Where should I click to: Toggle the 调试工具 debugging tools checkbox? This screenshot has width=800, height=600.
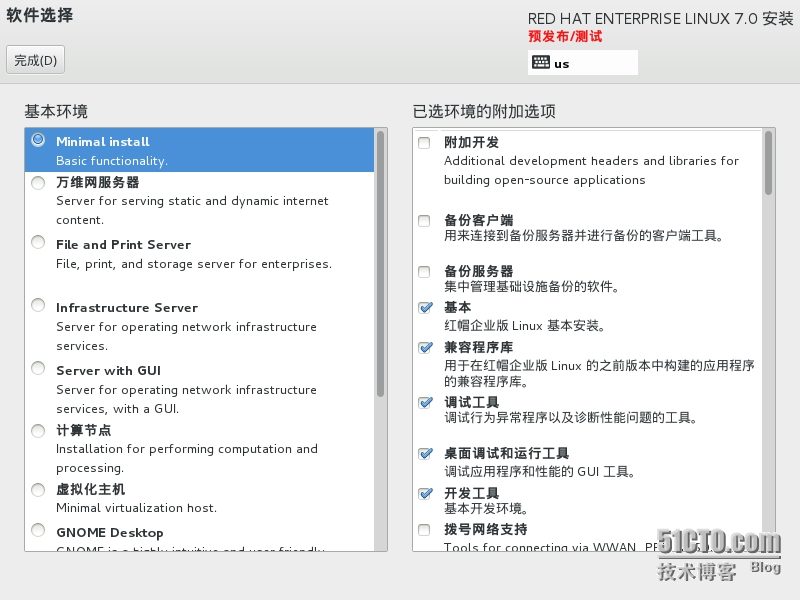coord(425,403)
